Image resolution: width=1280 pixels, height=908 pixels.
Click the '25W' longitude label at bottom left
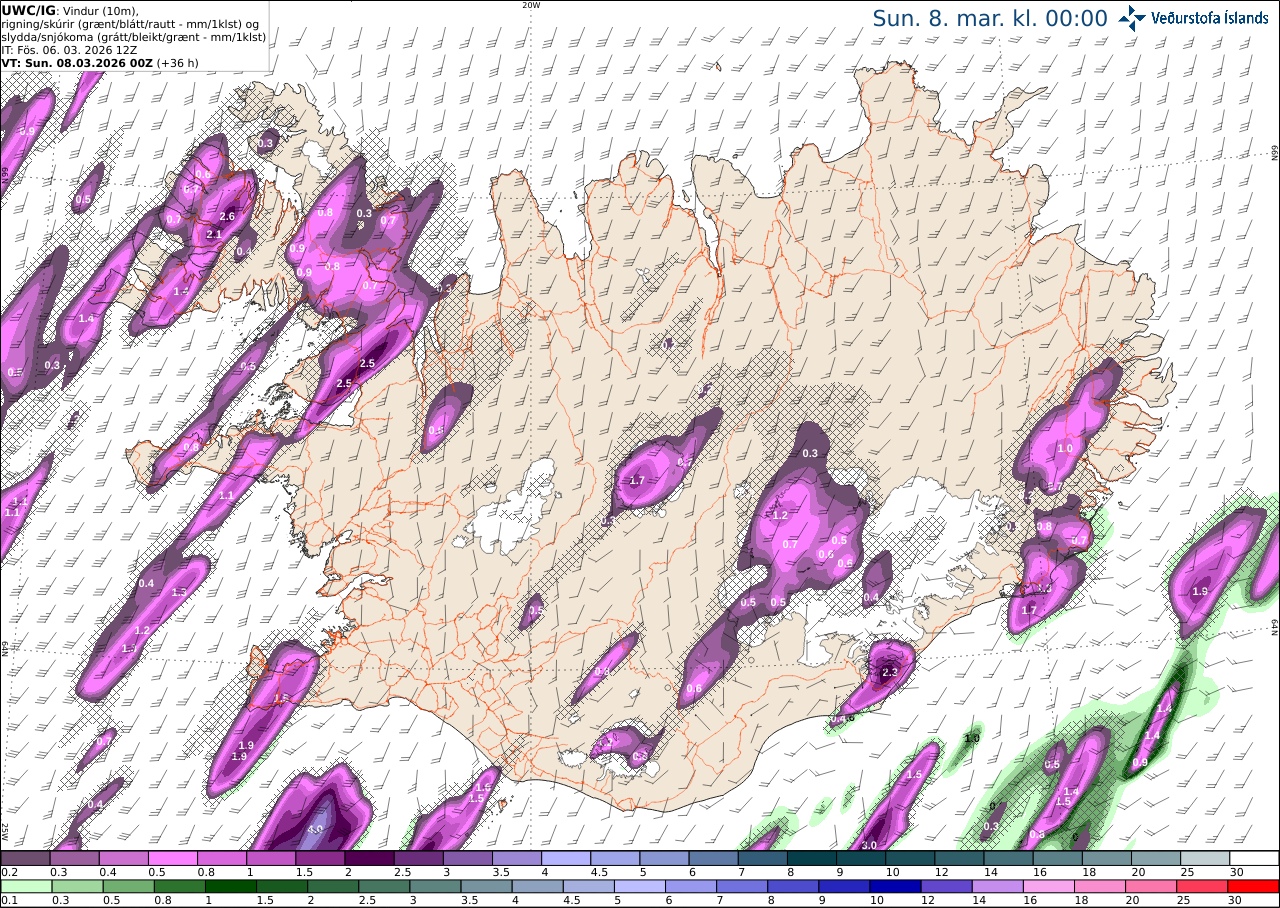pyautogui.click(x=5, y=831)
